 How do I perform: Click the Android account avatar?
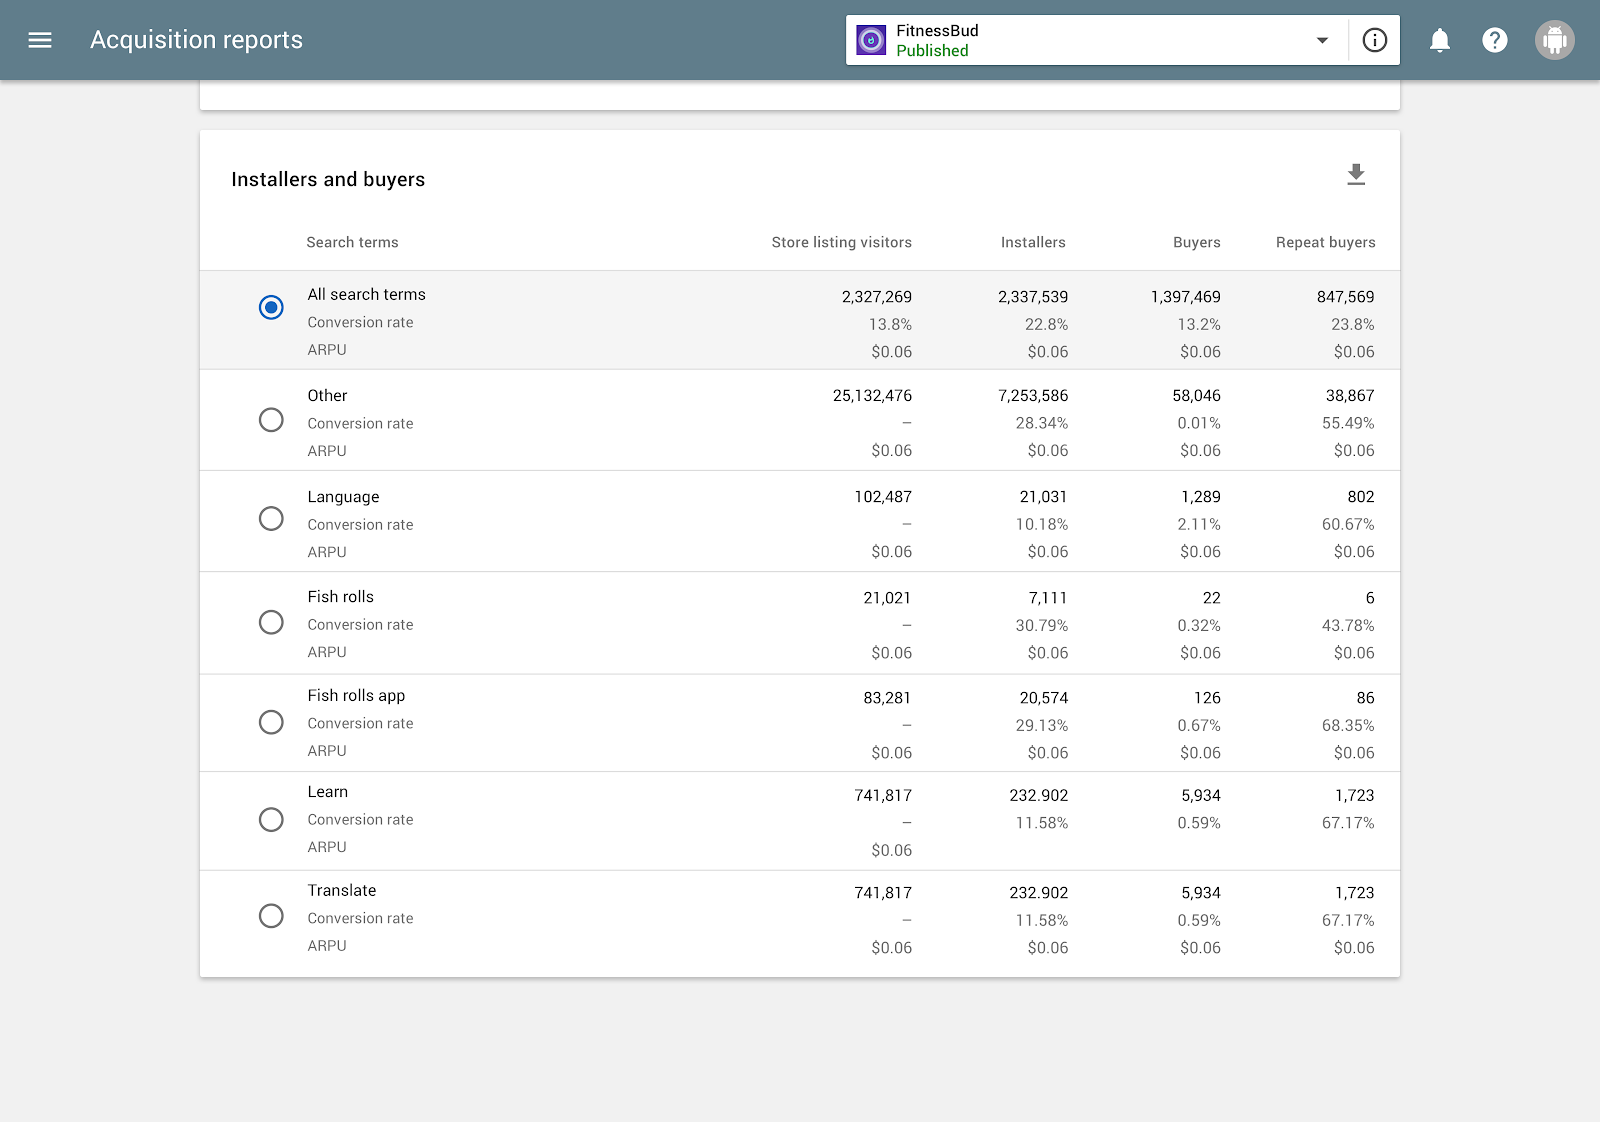1555,40
